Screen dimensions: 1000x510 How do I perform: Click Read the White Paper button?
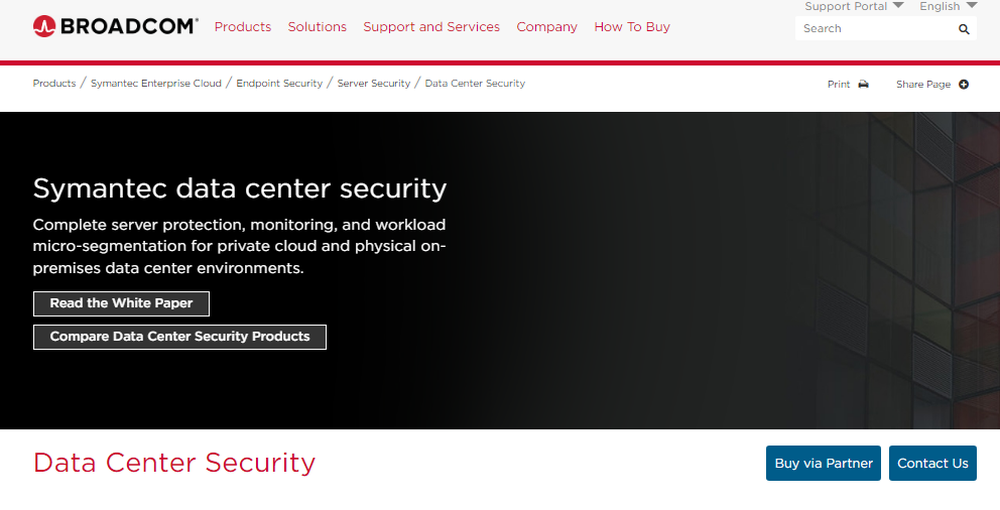tap(121, 303)
